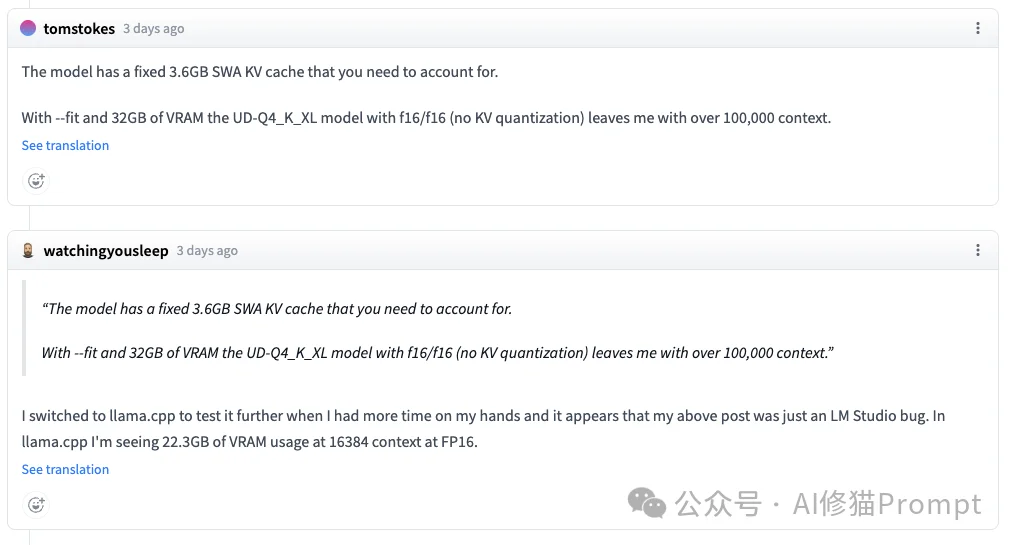Click tomstokes' unquoted line about --fit and 32GB VRAM

[x=426, y=118]
